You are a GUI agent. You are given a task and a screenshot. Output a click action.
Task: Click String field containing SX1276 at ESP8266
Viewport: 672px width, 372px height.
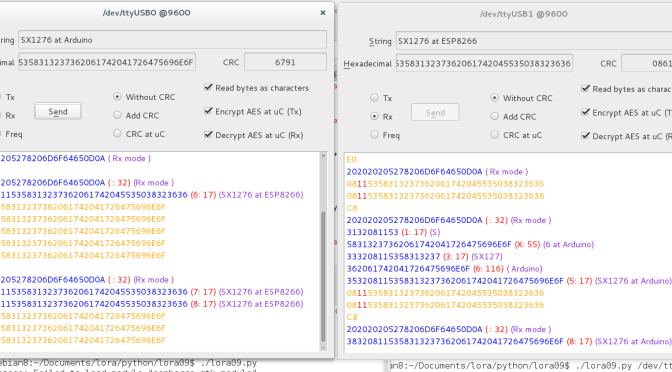[534, 41]
